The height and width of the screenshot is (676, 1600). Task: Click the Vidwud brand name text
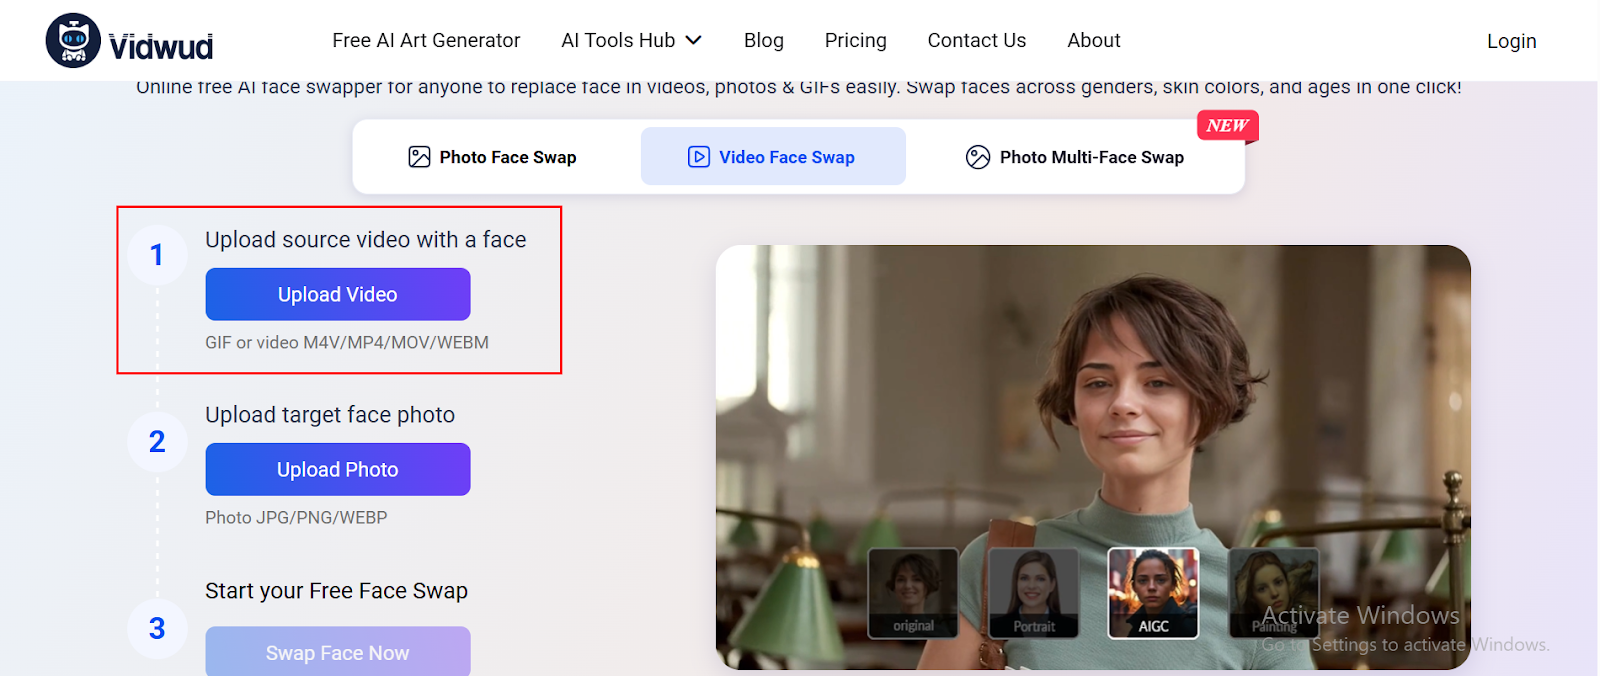coord(160,46)
